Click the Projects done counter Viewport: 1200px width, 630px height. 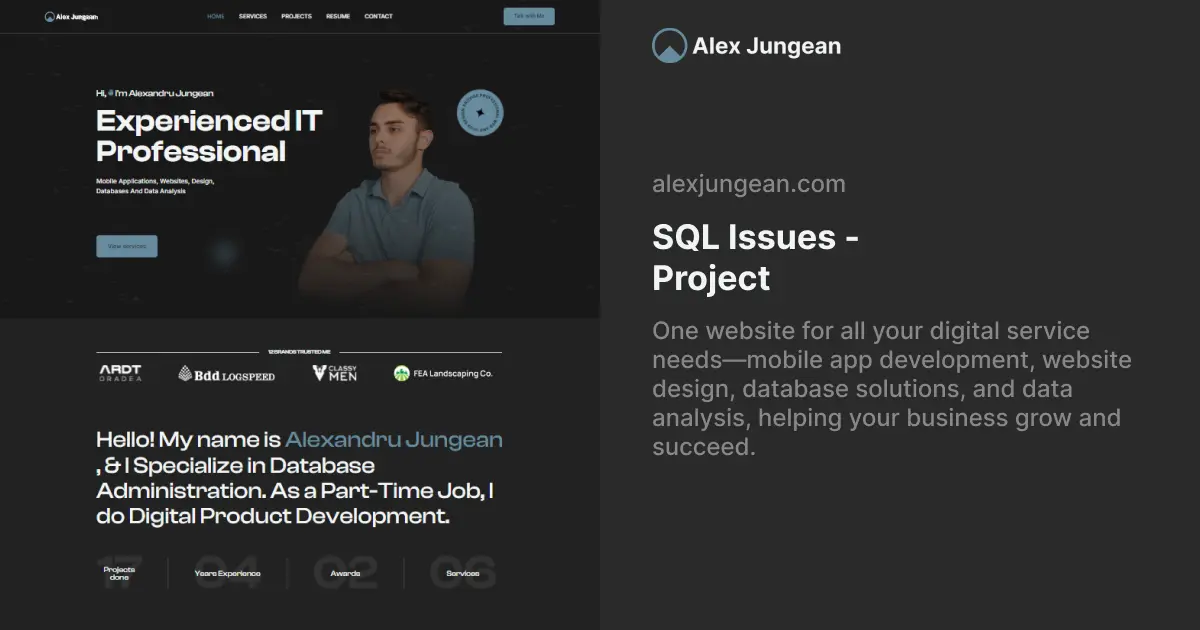pyautogui.click(x=120, y=572)
